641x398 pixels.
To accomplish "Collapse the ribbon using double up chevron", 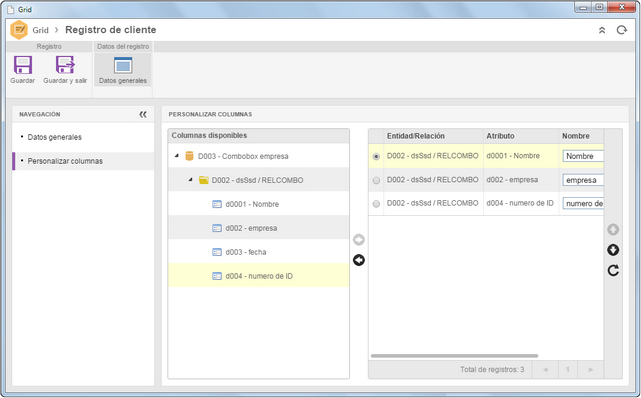I will (x=602, y=30).
